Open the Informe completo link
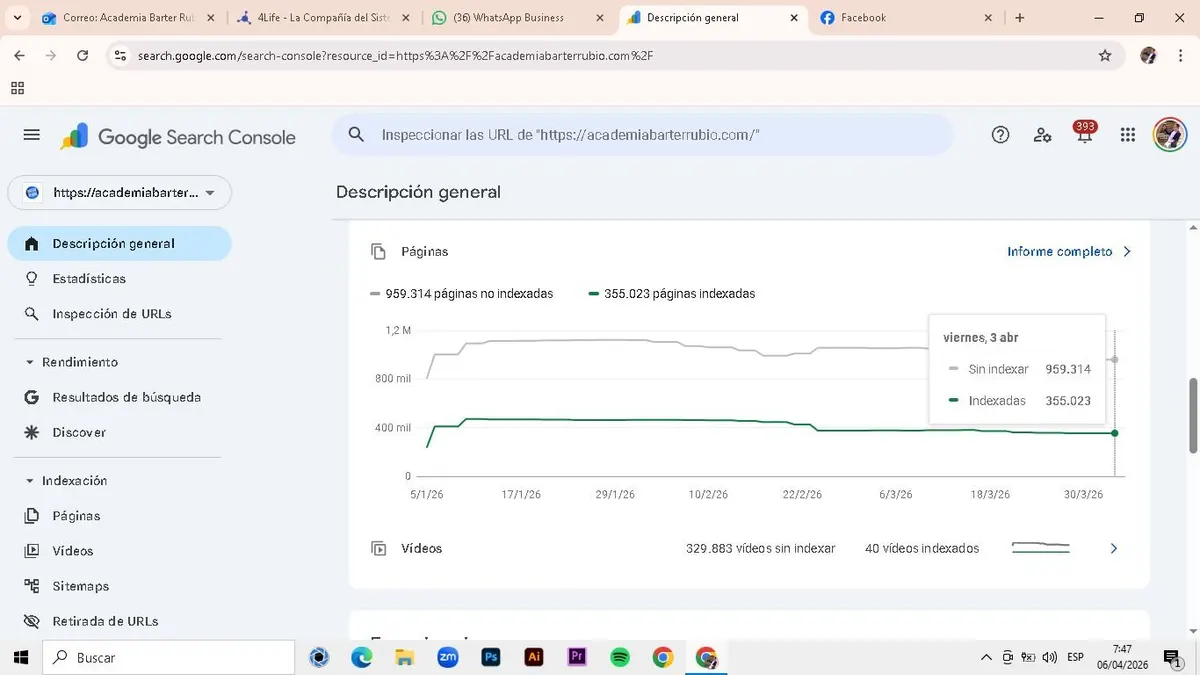This screenshot has height=675, width=1200. tap(1059, 252)
